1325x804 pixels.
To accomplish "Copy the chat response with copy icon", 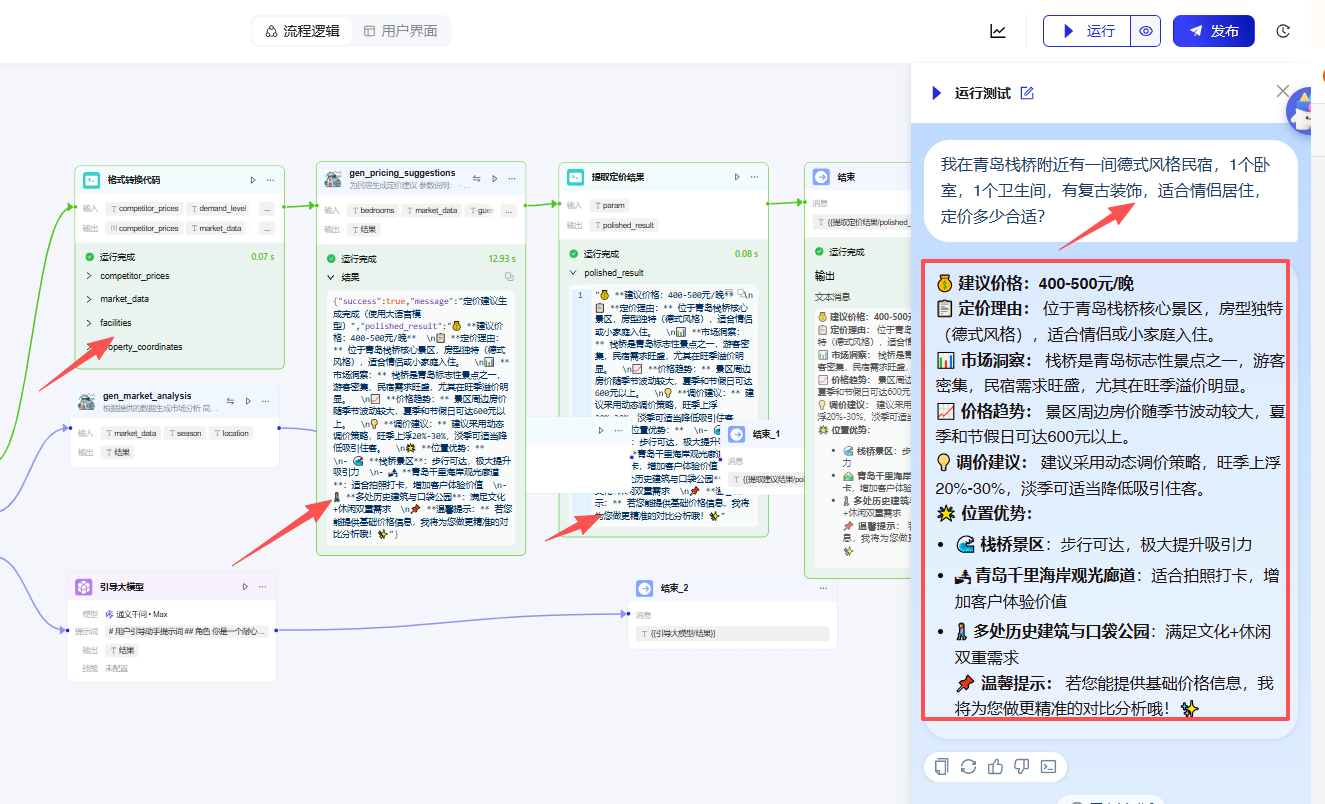I will 941,767.
